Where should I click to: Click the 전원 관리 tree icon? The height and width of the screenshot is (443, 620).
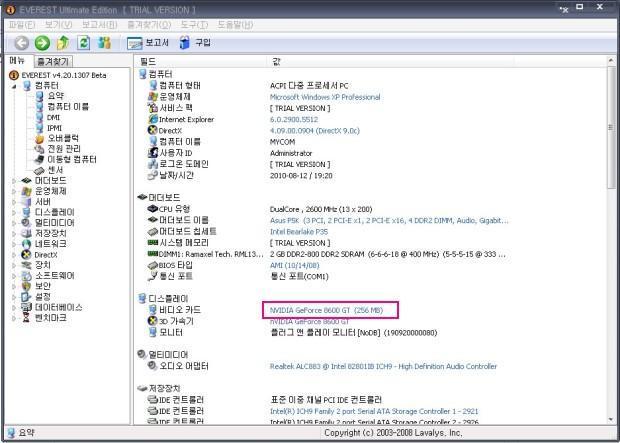point(39,149)
